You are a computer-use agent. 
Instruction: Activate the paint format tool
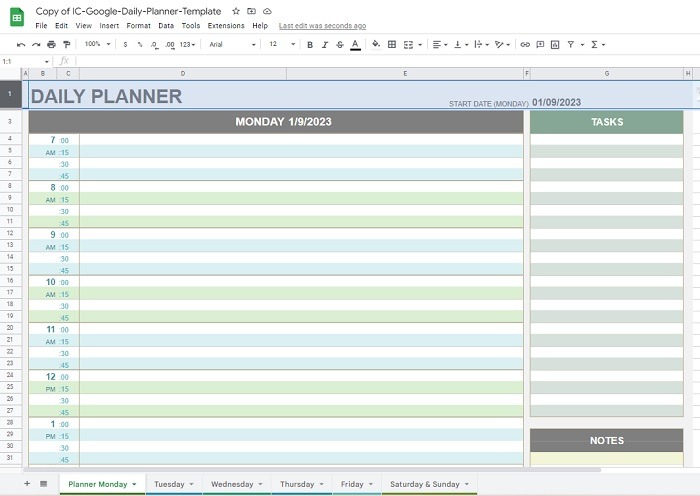[67, 45]
